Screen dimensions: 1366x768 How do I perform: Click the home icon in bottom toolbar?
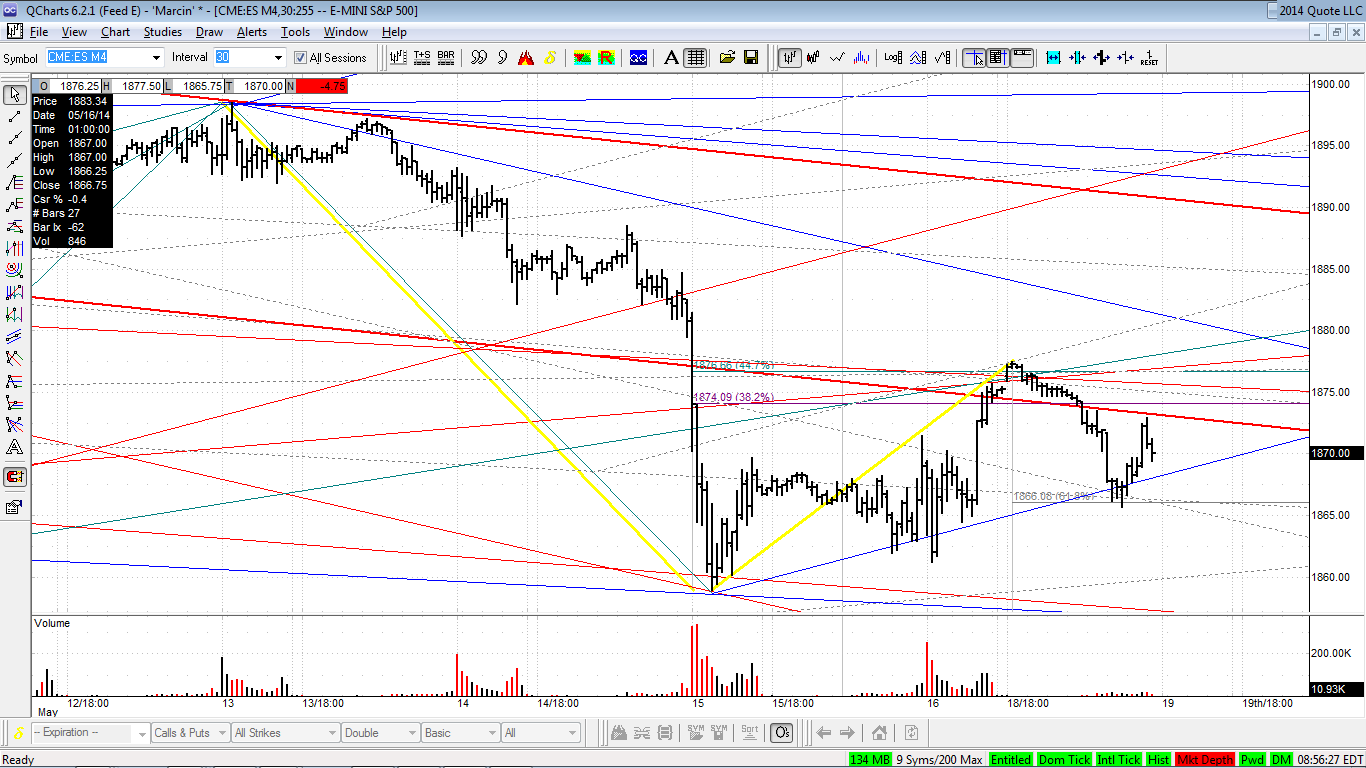880,733
